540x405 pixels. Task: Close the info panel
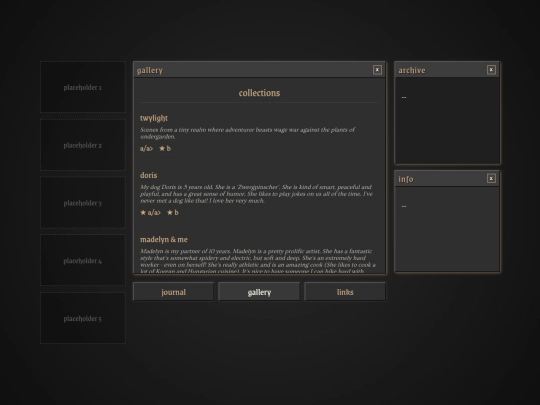(491, 178)
